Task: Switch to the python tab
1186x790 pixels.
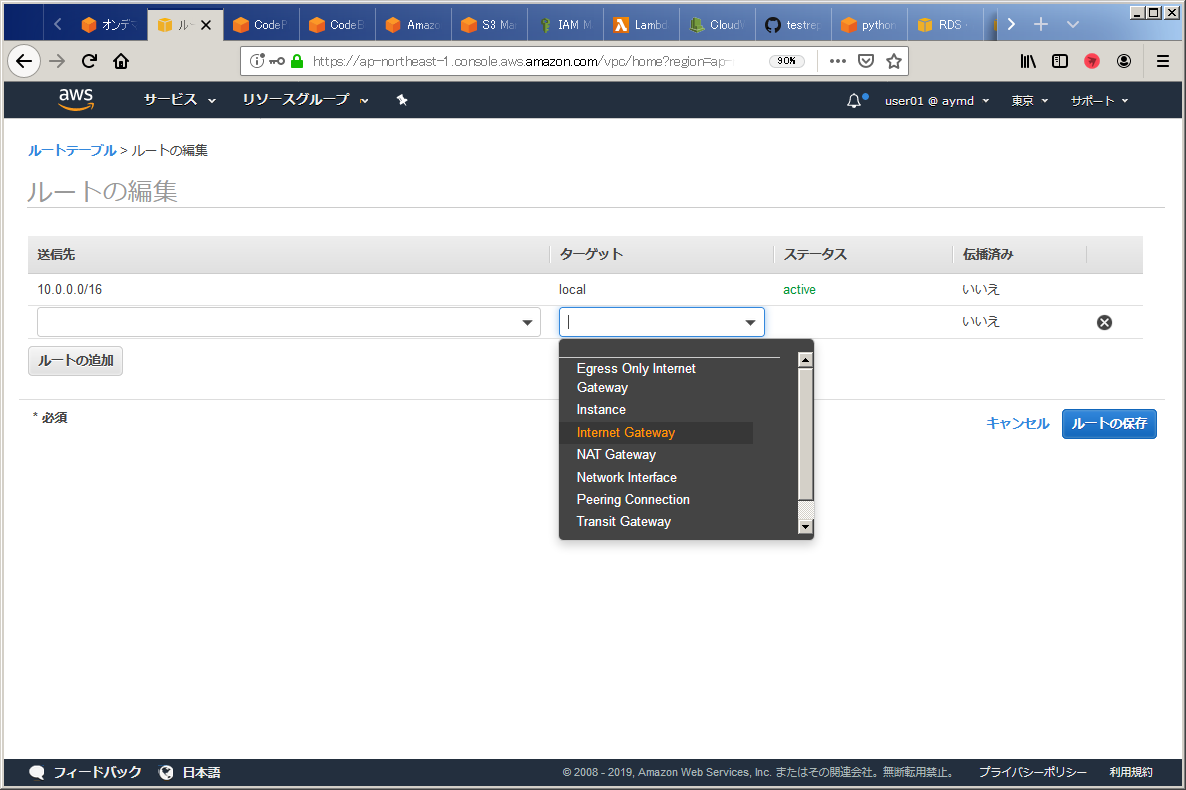Action: click(x=869, y=25)
